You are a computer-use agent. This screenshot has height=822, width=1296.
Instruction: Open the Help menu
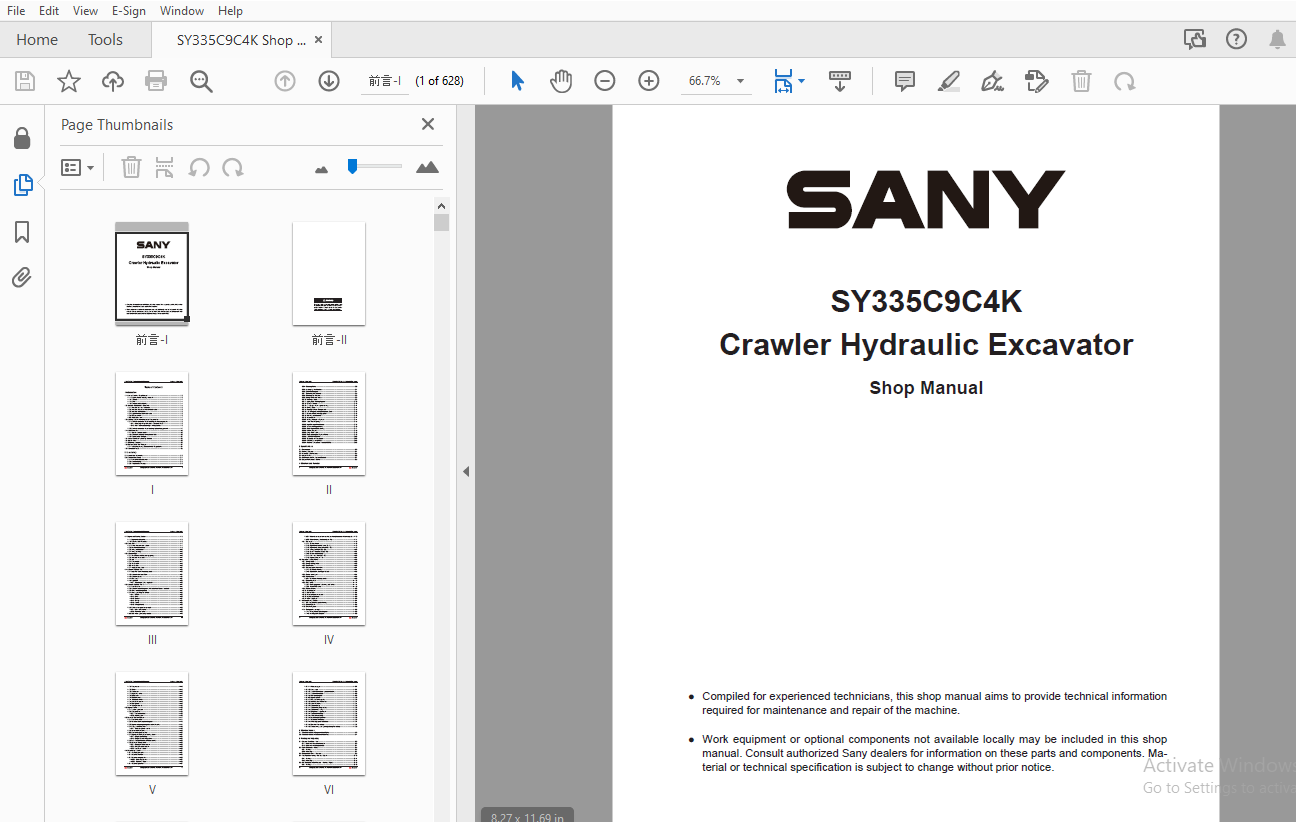click(x=230, y=10)
